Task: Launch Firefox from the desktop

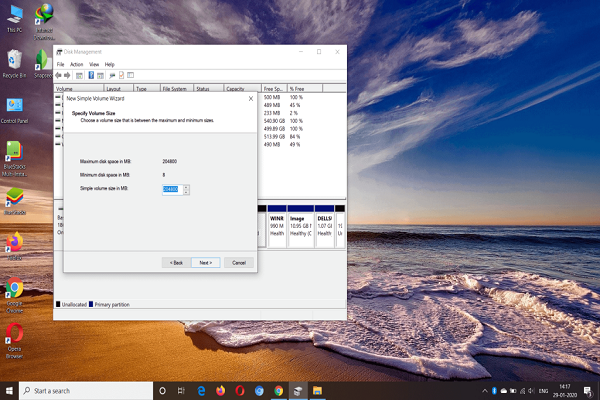Action: click(15, 243)
